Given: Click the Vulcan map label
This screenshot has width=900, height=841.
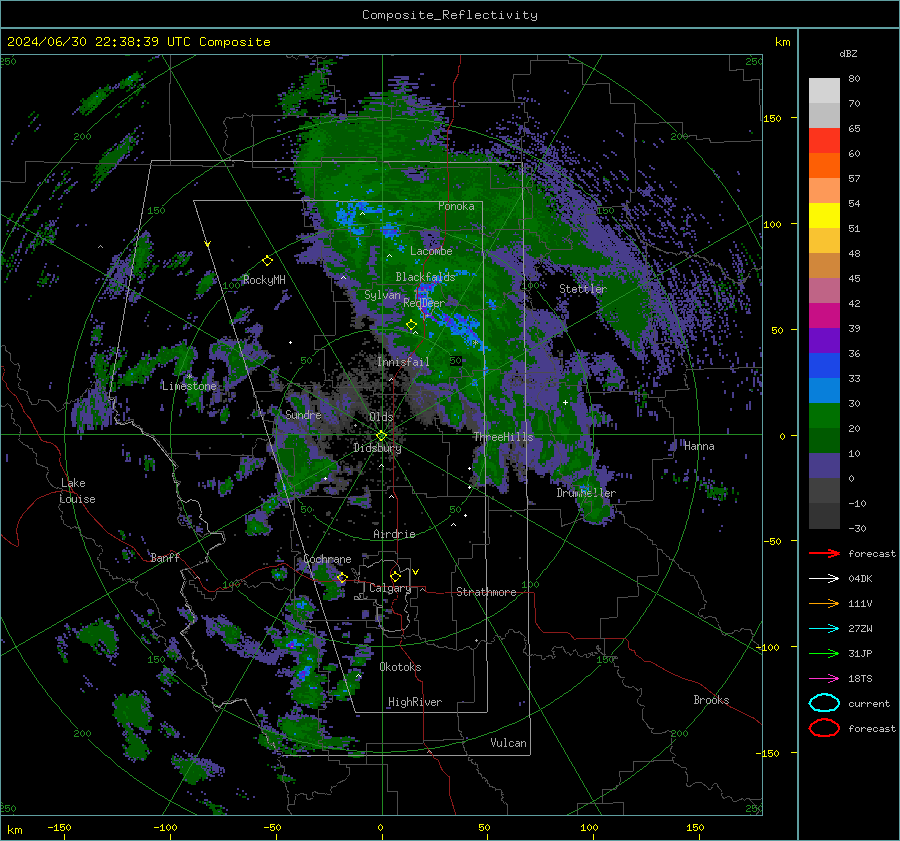Looking at the screenshot, I should [508, 743].
